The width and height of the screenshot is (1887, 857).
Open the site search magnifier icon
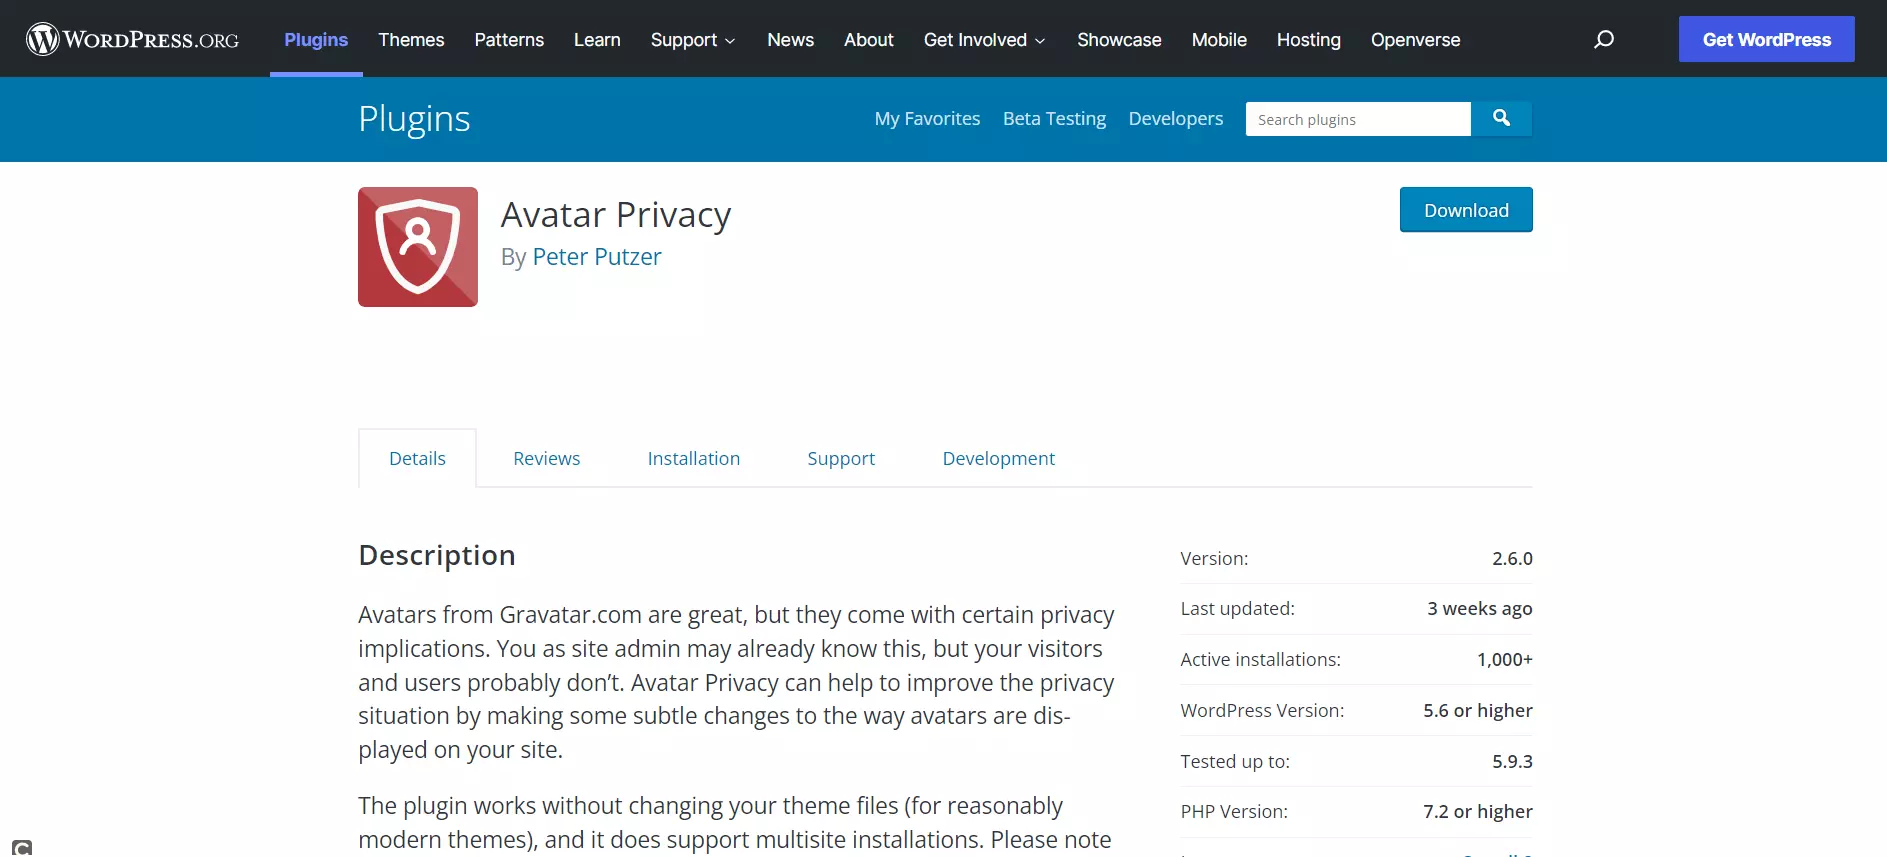pos(1603,39)
